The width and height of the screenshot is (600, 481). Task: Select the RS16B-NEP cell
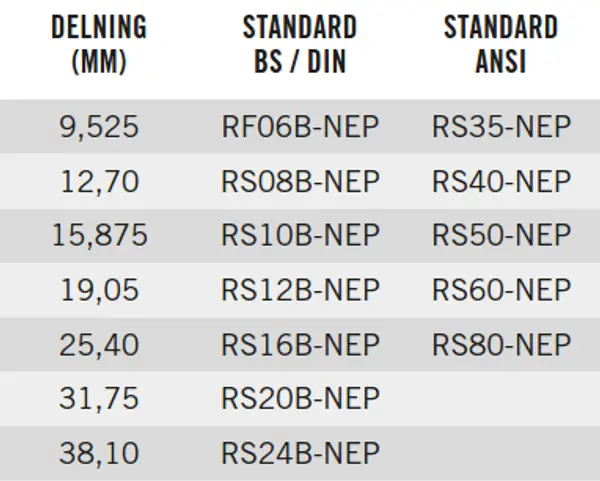point(300,344)
